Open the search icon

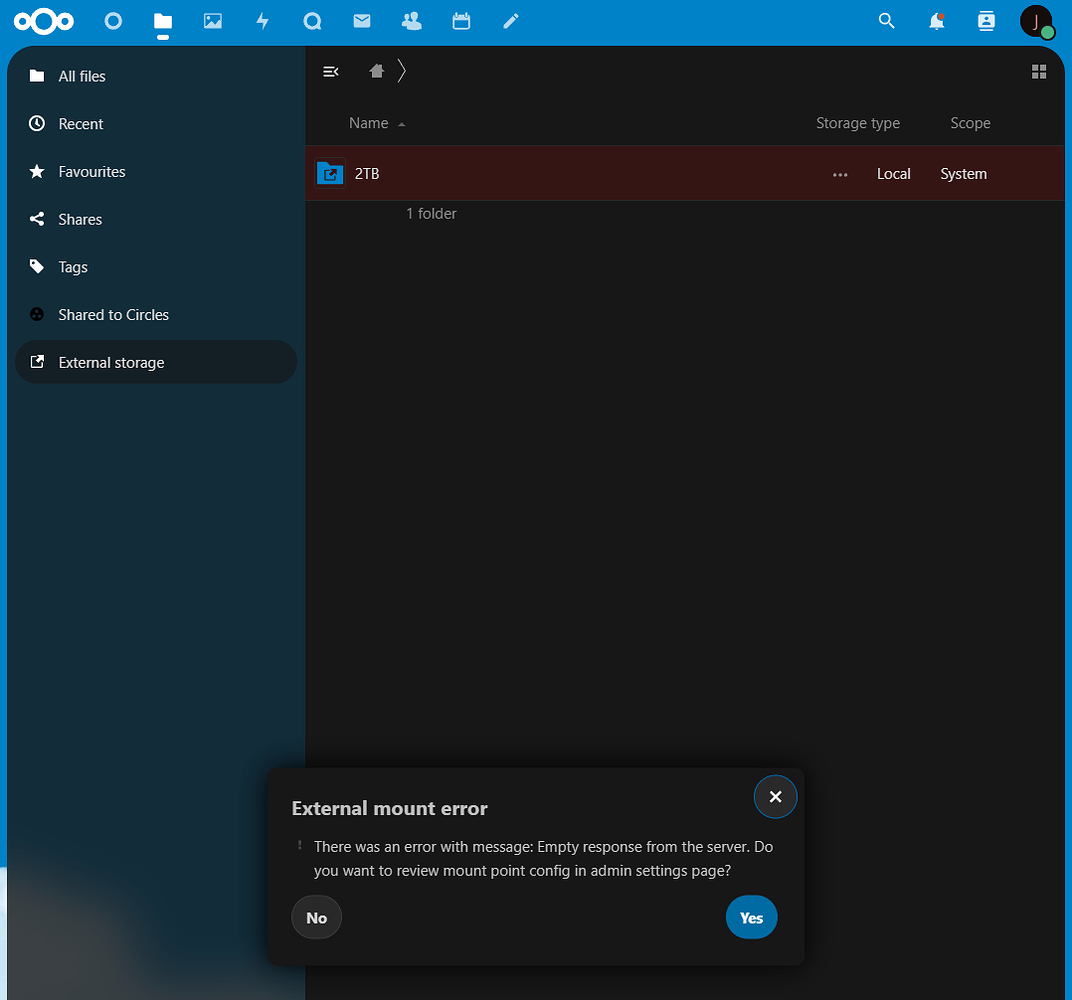[x=886, y=21]
